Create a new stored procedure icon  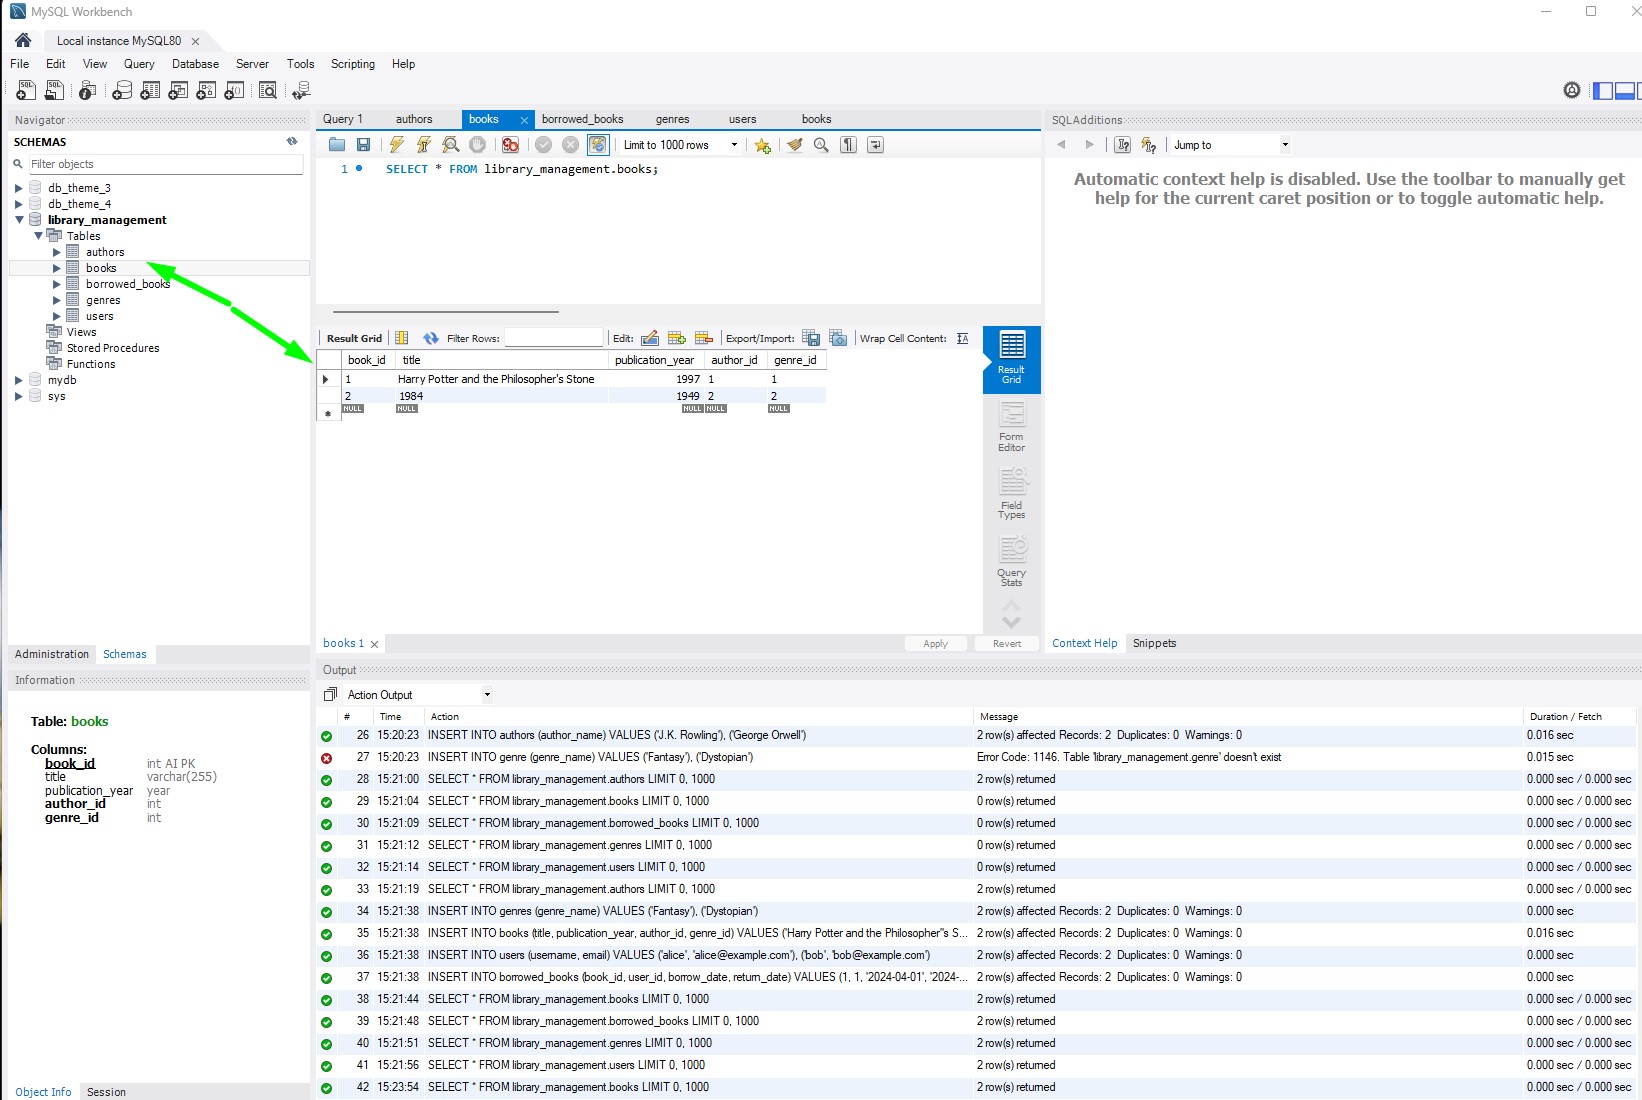[206, 91]
